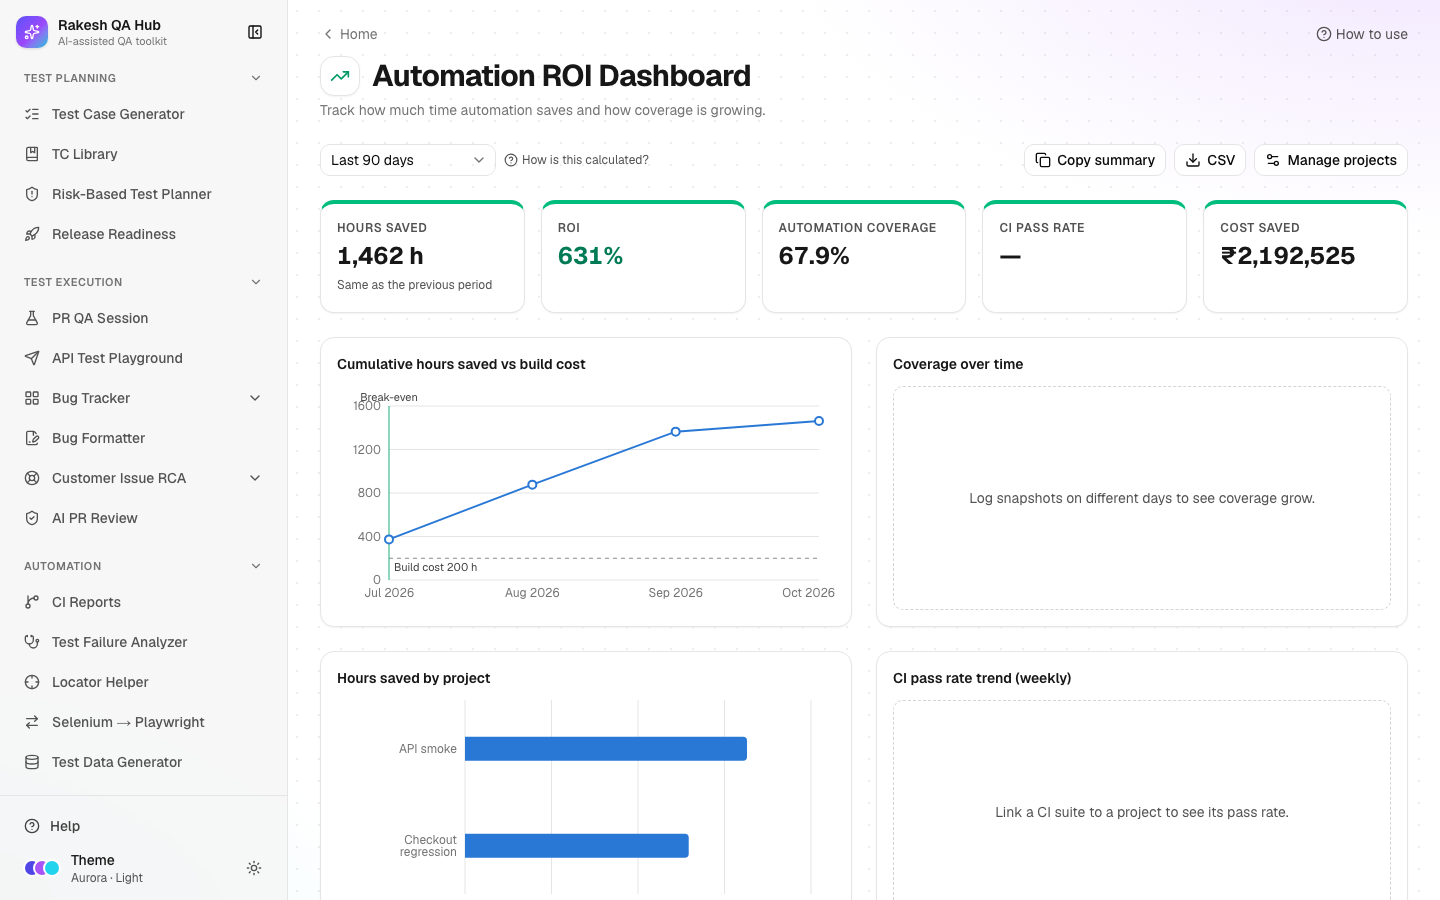The image size is (1440, 900).
Task: Toggle light/dark mode sun icon
Action: tap(254, 868)
